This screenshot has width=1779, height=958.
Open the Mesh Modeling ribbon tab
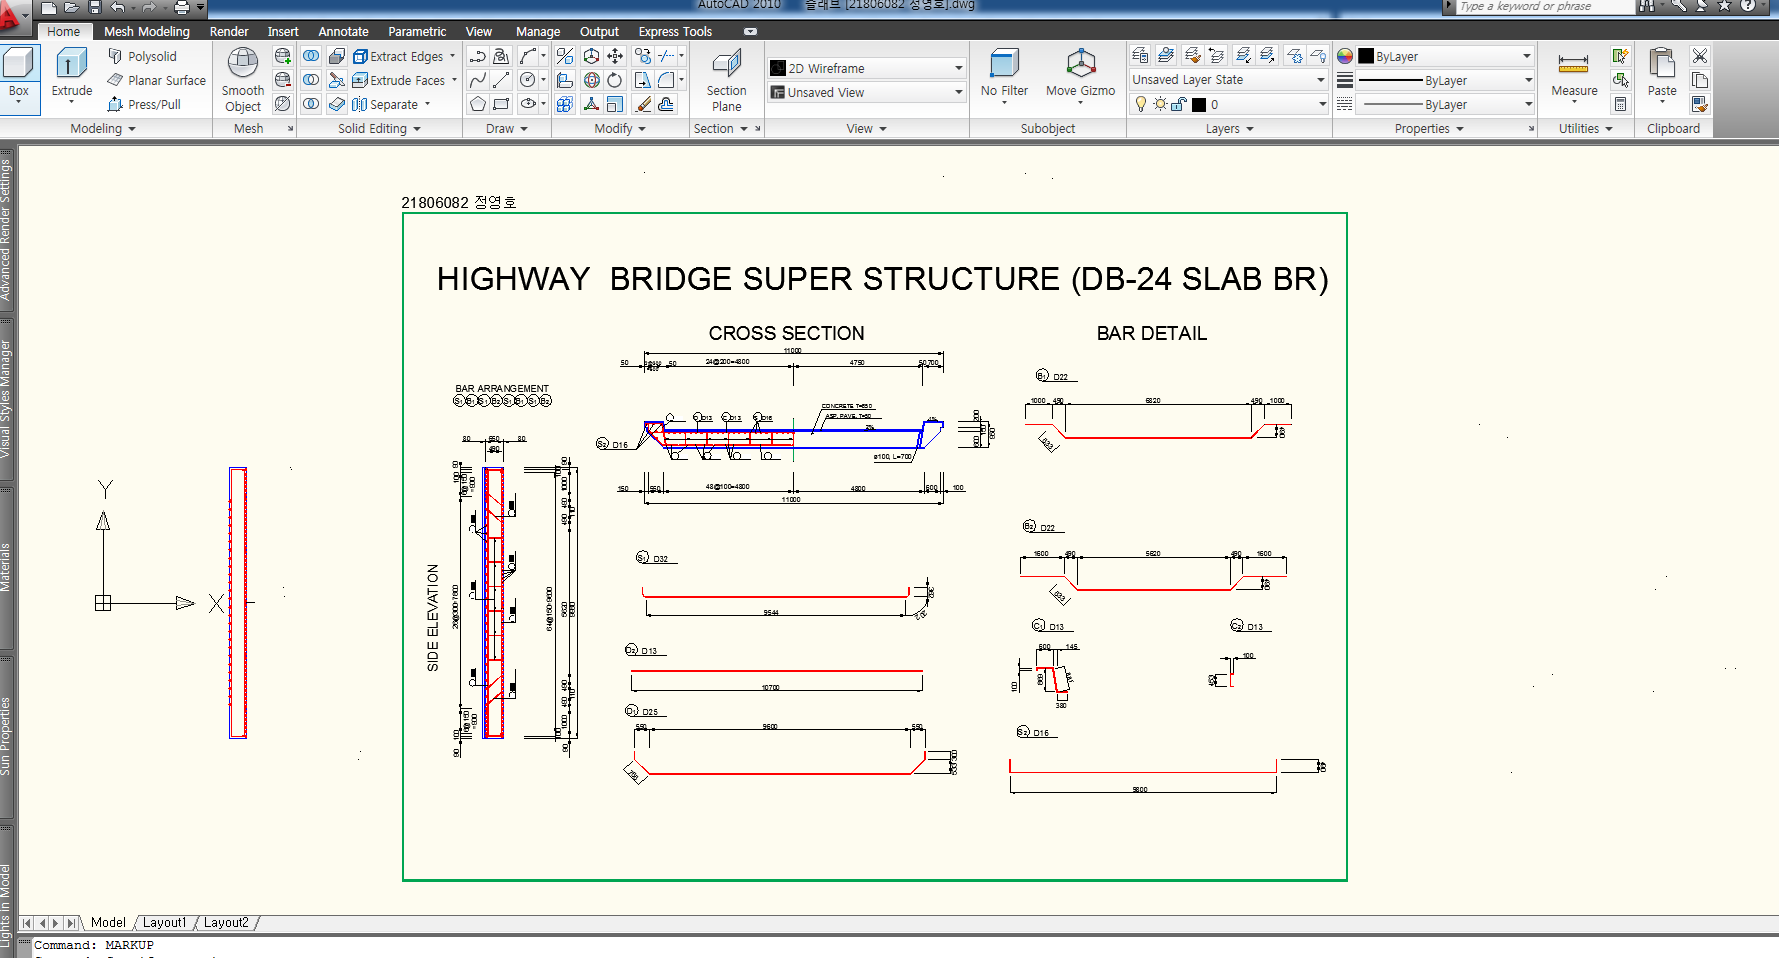click(x=146, y=31)
